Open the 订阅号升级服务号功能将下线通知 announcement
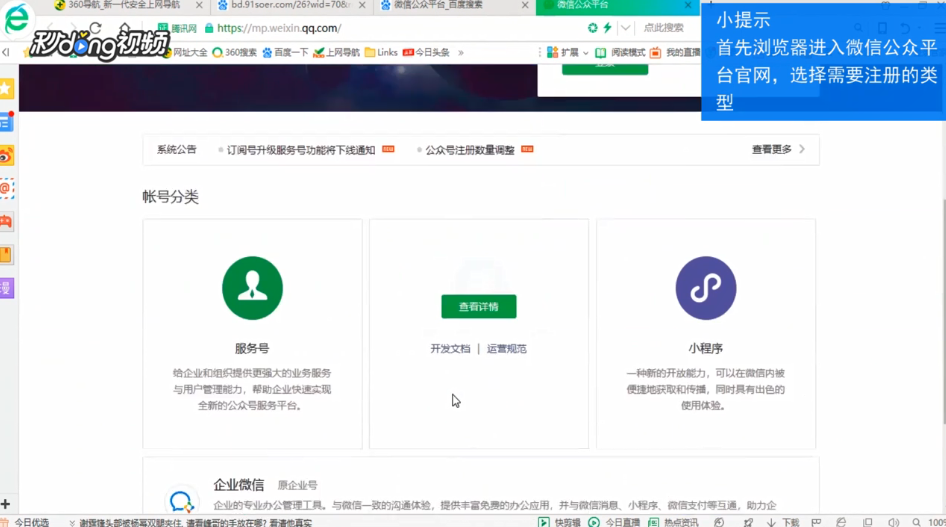This screenshot has width=946, height=527. coord(300,150)
